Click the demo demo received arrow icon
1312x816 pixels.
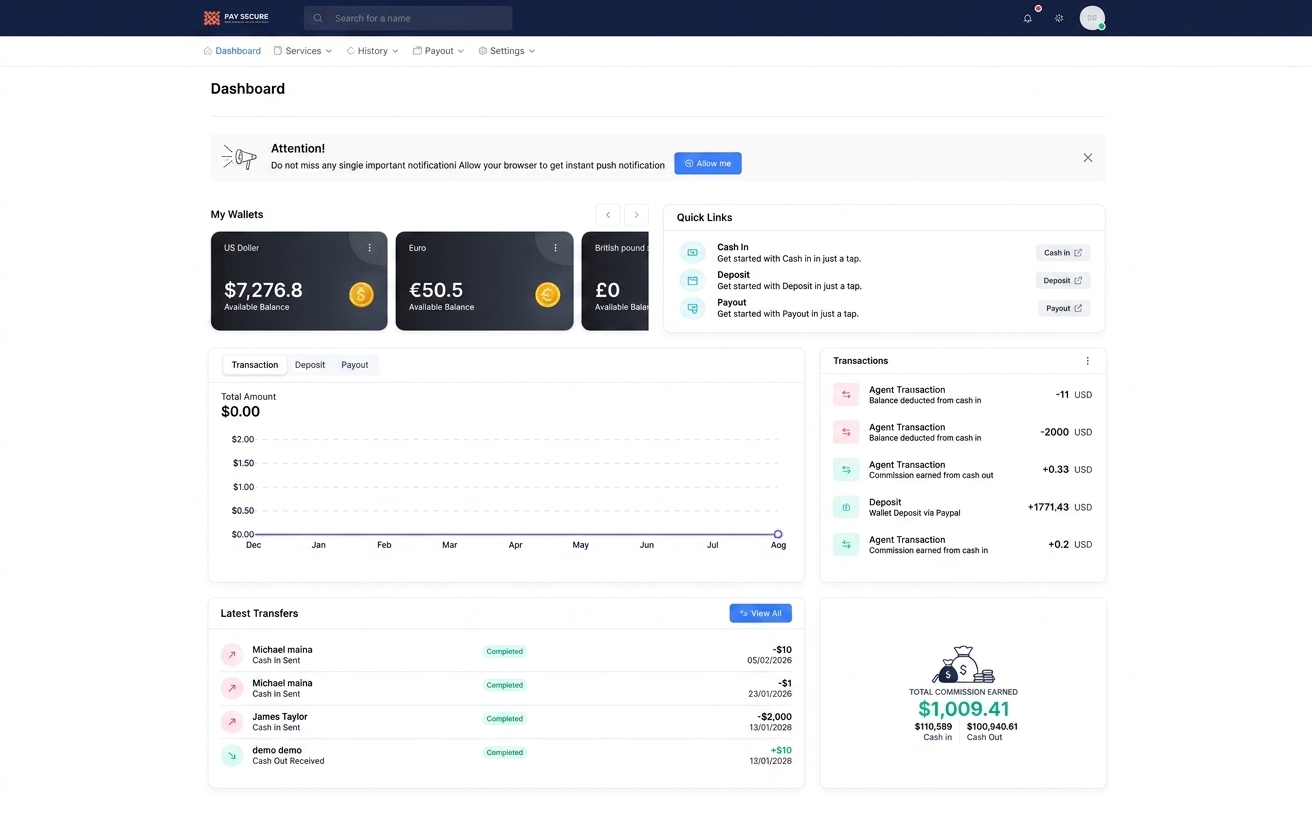[232, 756]
